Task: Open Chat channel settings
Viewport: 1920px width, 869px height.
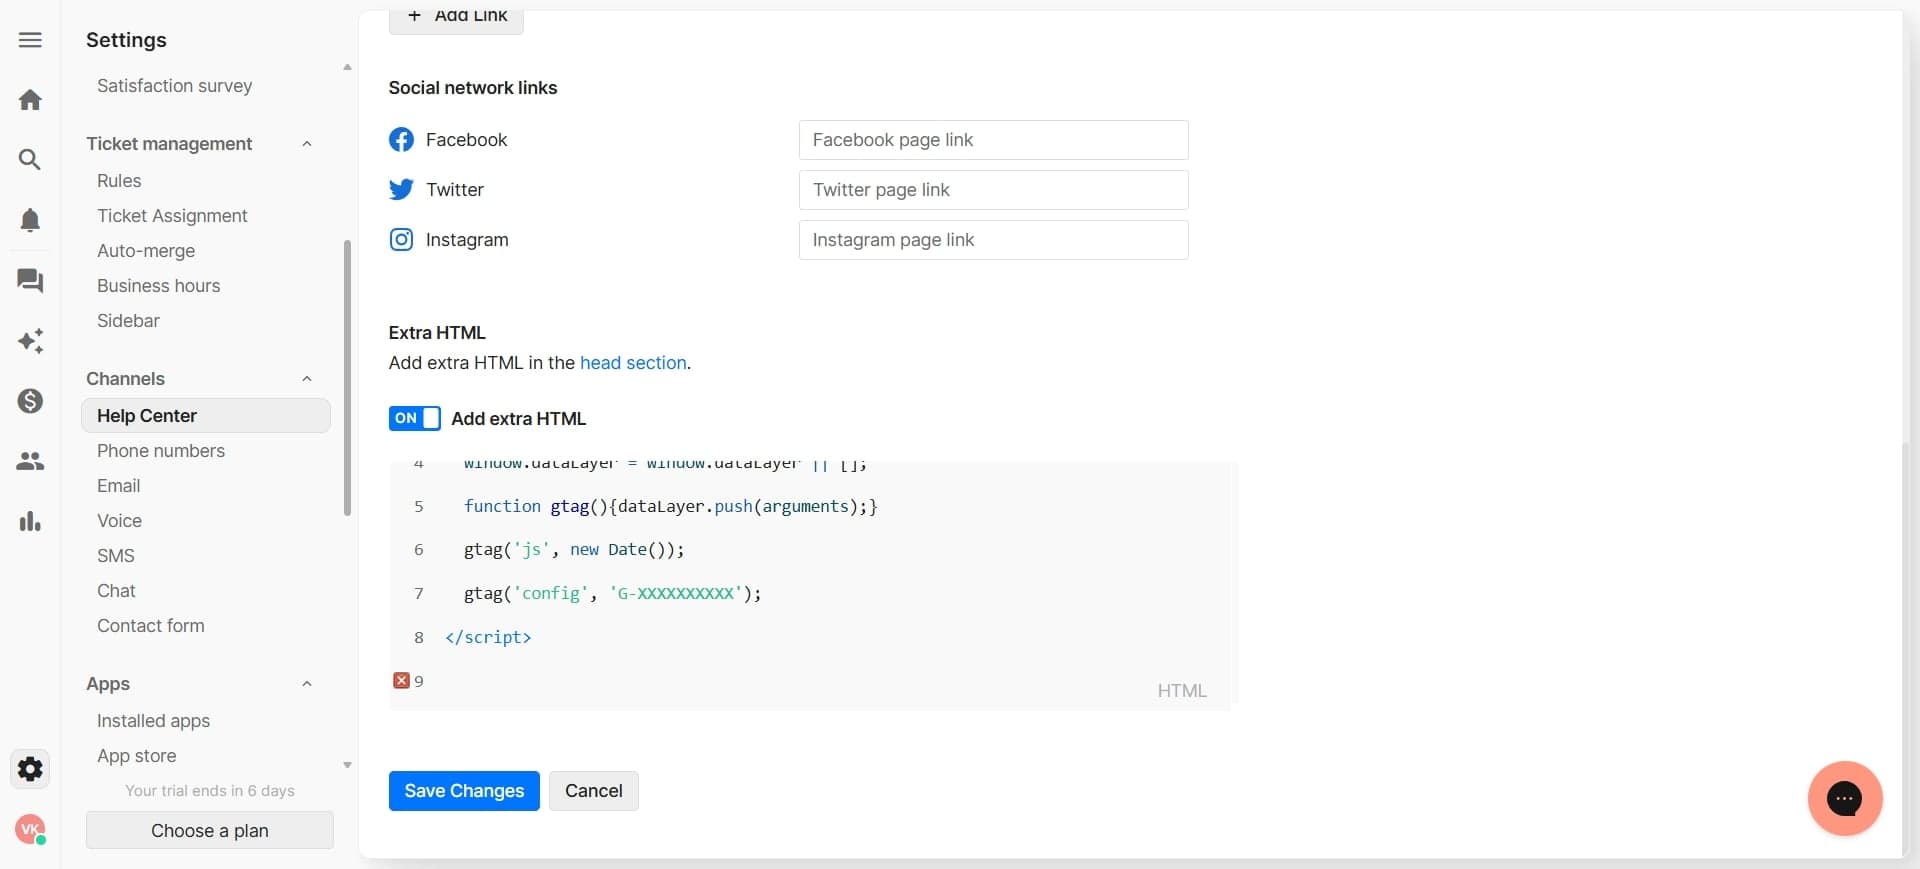Action: (x=116, y=591)
